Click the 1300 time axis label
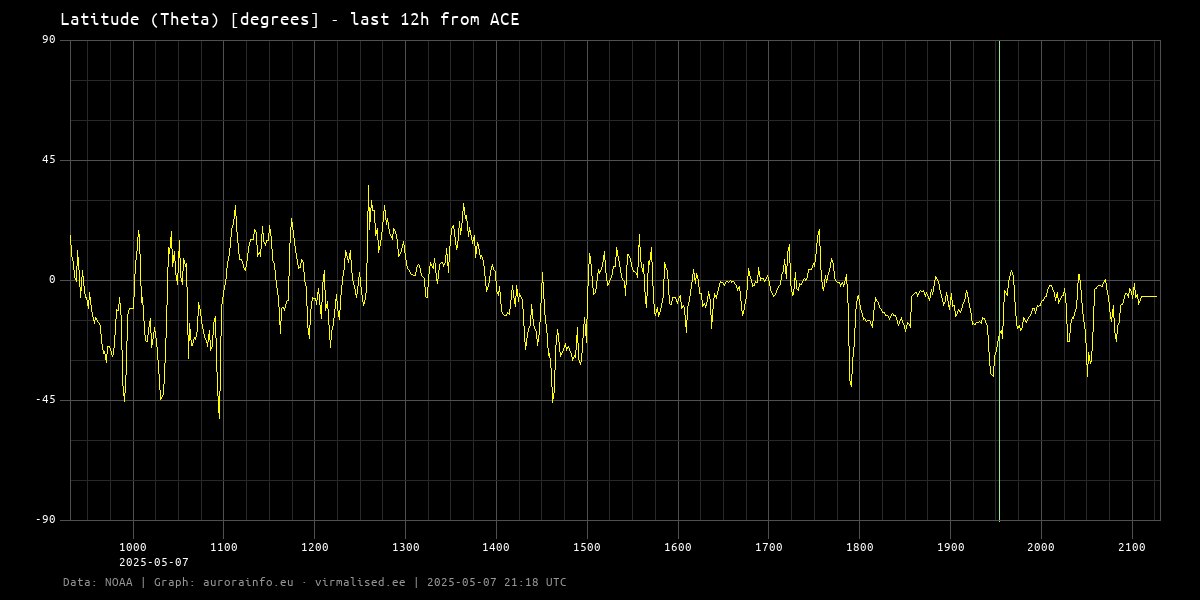 [x=405, y=547]
